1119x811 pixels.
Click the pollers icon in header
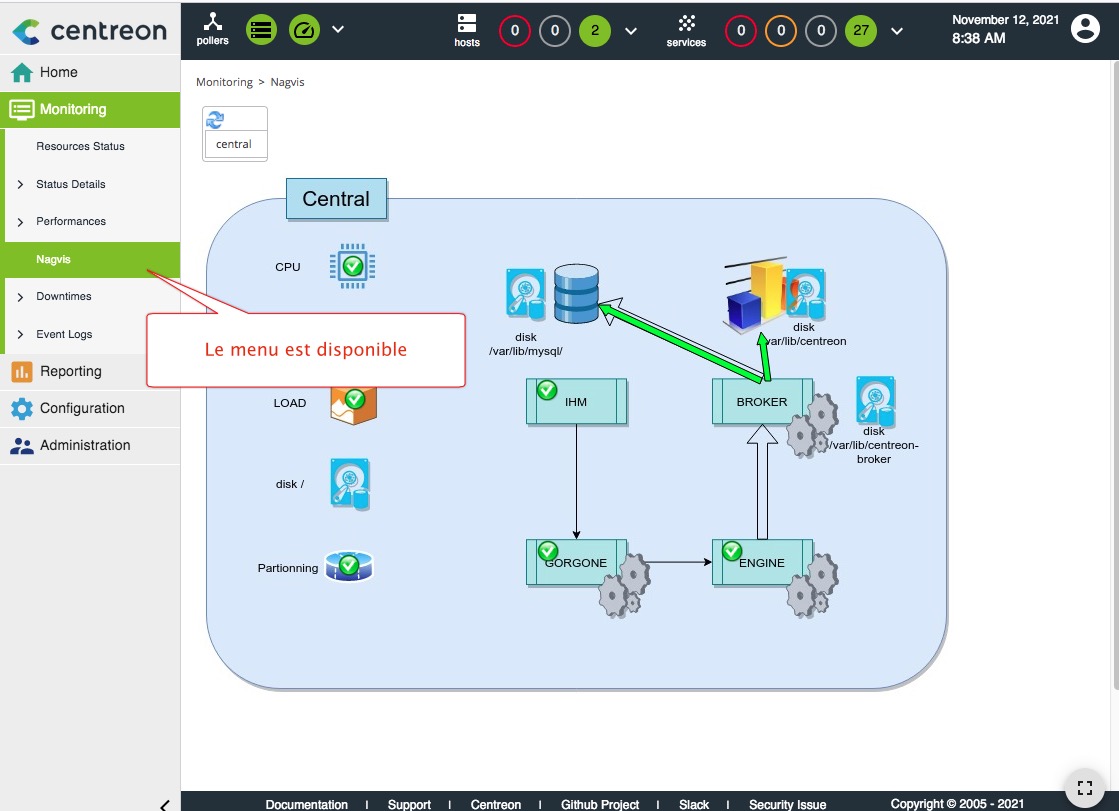point(212,29)
